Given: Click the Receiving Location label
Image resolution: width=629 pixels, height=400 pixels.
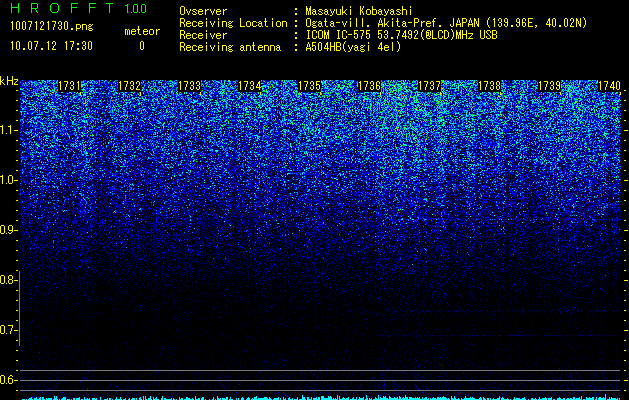Looking at the screenshot, I should pos(233,23).
